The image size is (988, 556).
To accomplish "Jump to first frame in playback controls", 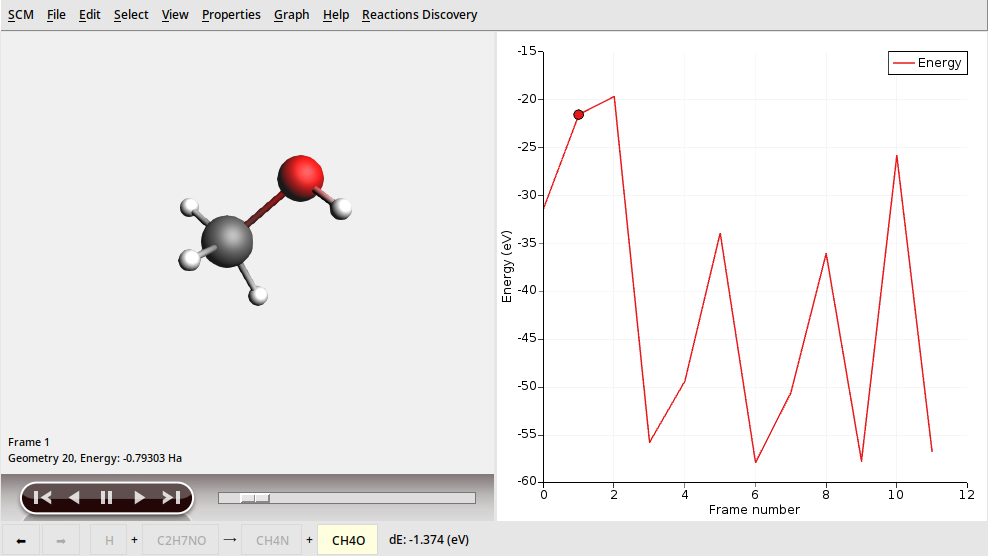I will (42, 497).
